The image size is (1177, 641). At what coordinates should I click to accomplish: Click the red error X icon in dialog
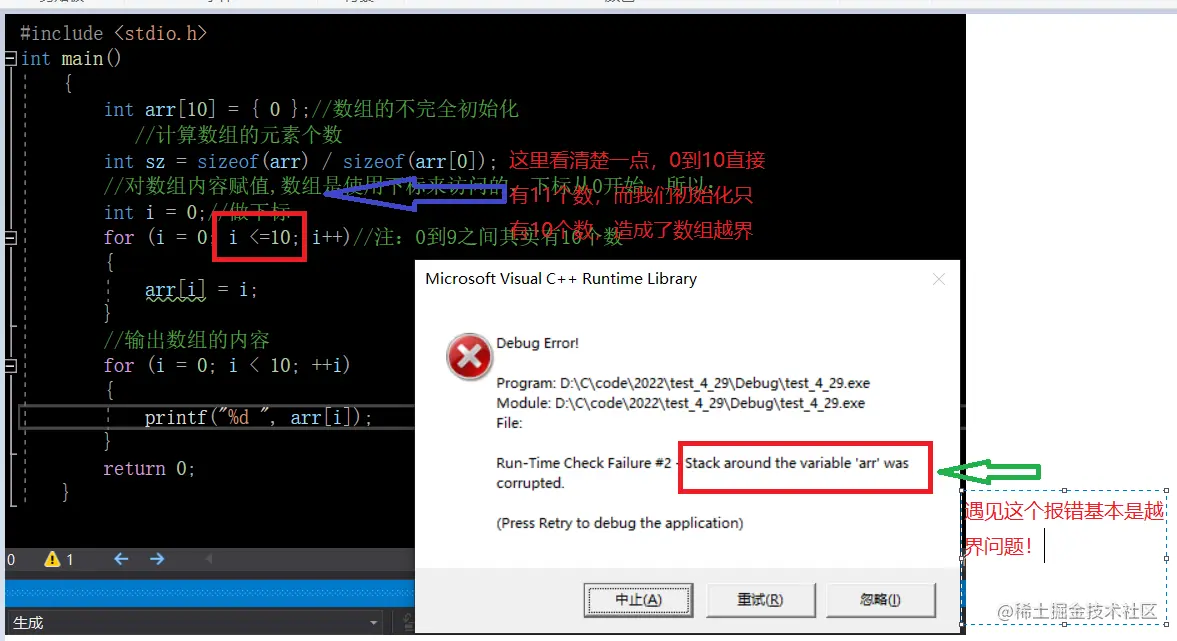pyautogui.click(x=469, y=357)
